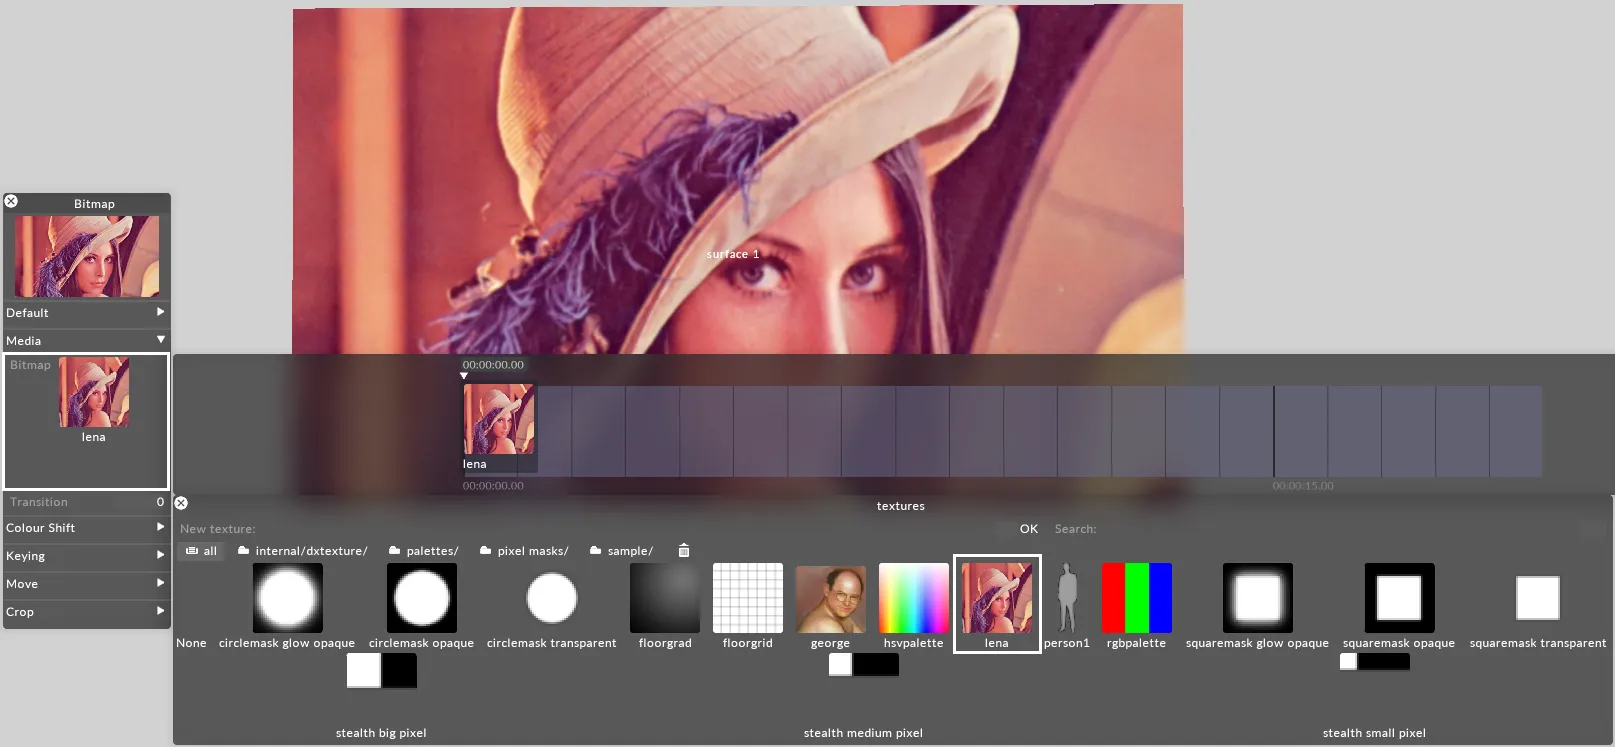Close the Bitmap layer editor

[x=11, y=201]
